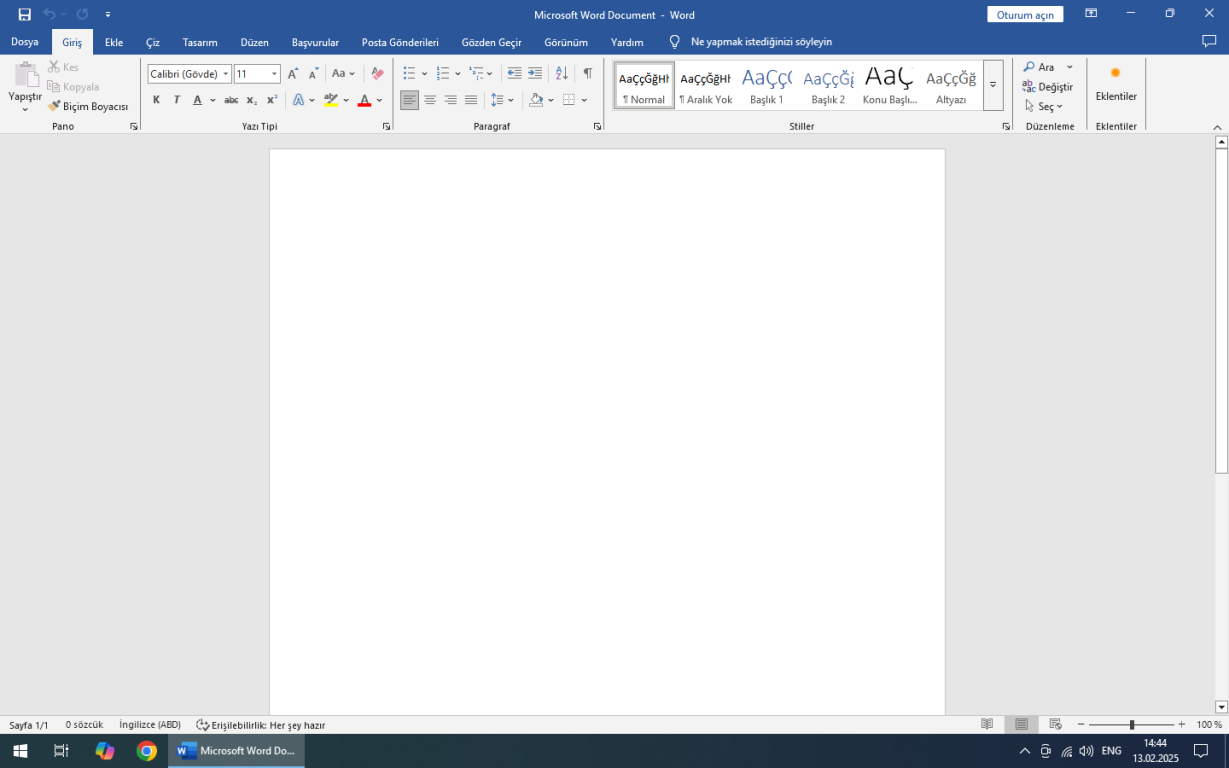Screen dimensions: 1229x768
Task: Click the ribbon display options icon
Action: [x=1091, y=14]
